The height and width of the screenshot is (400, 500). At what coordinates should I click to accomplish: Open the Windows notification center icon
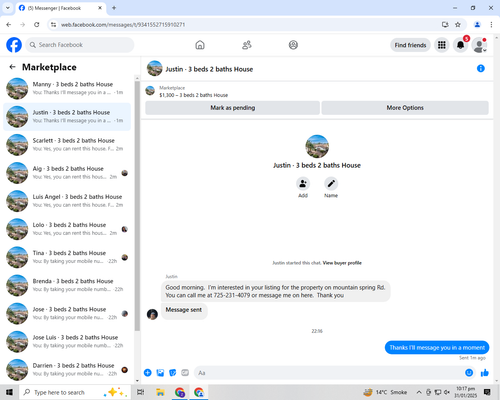tap(487, 392)
